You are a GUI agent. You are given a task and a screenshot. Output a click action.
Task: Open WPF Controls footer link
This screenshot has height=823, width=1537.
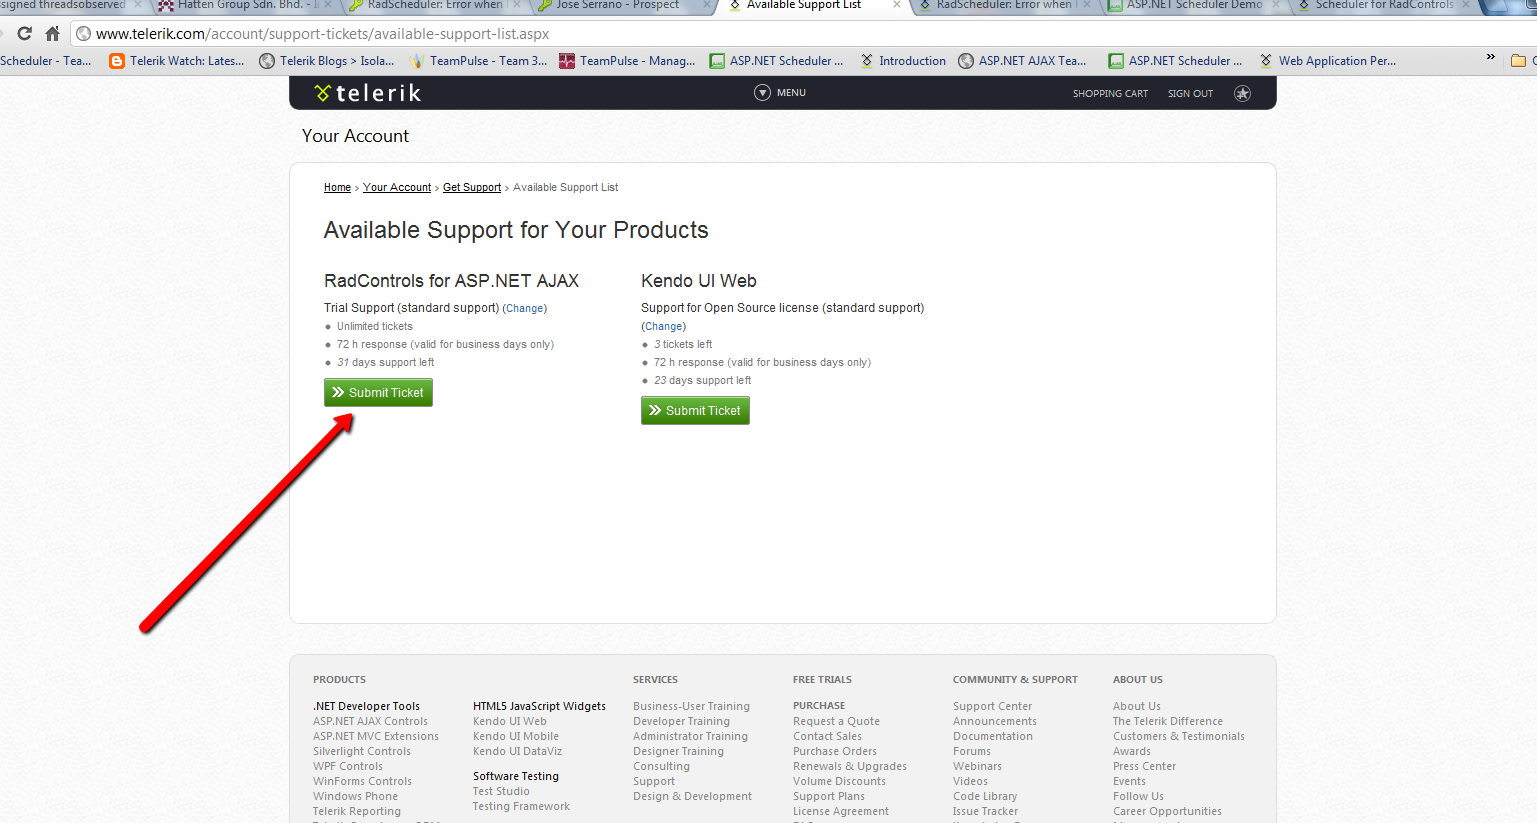(x=348, y=767)
